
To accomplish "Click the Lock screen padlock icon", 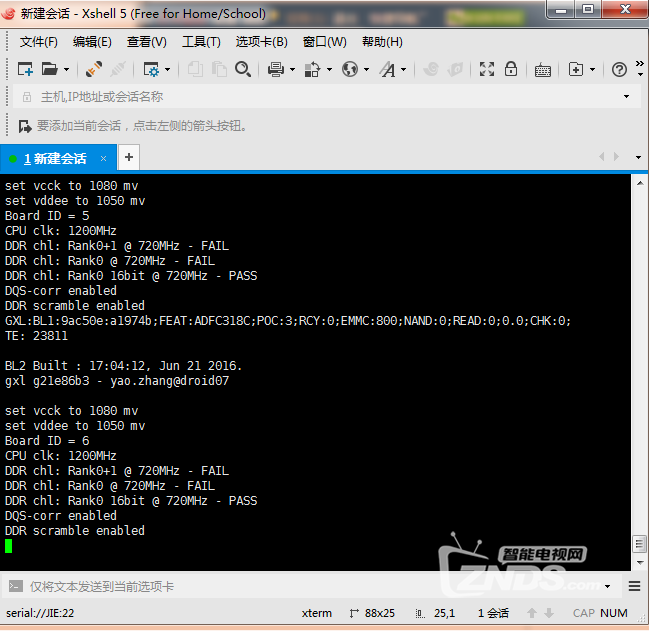I will click(x=511, y=69).
